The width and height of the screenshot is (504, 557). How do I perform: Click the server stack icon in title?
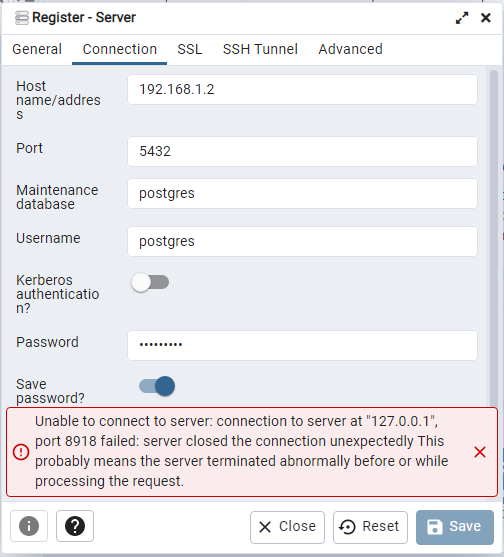point(22,18)
